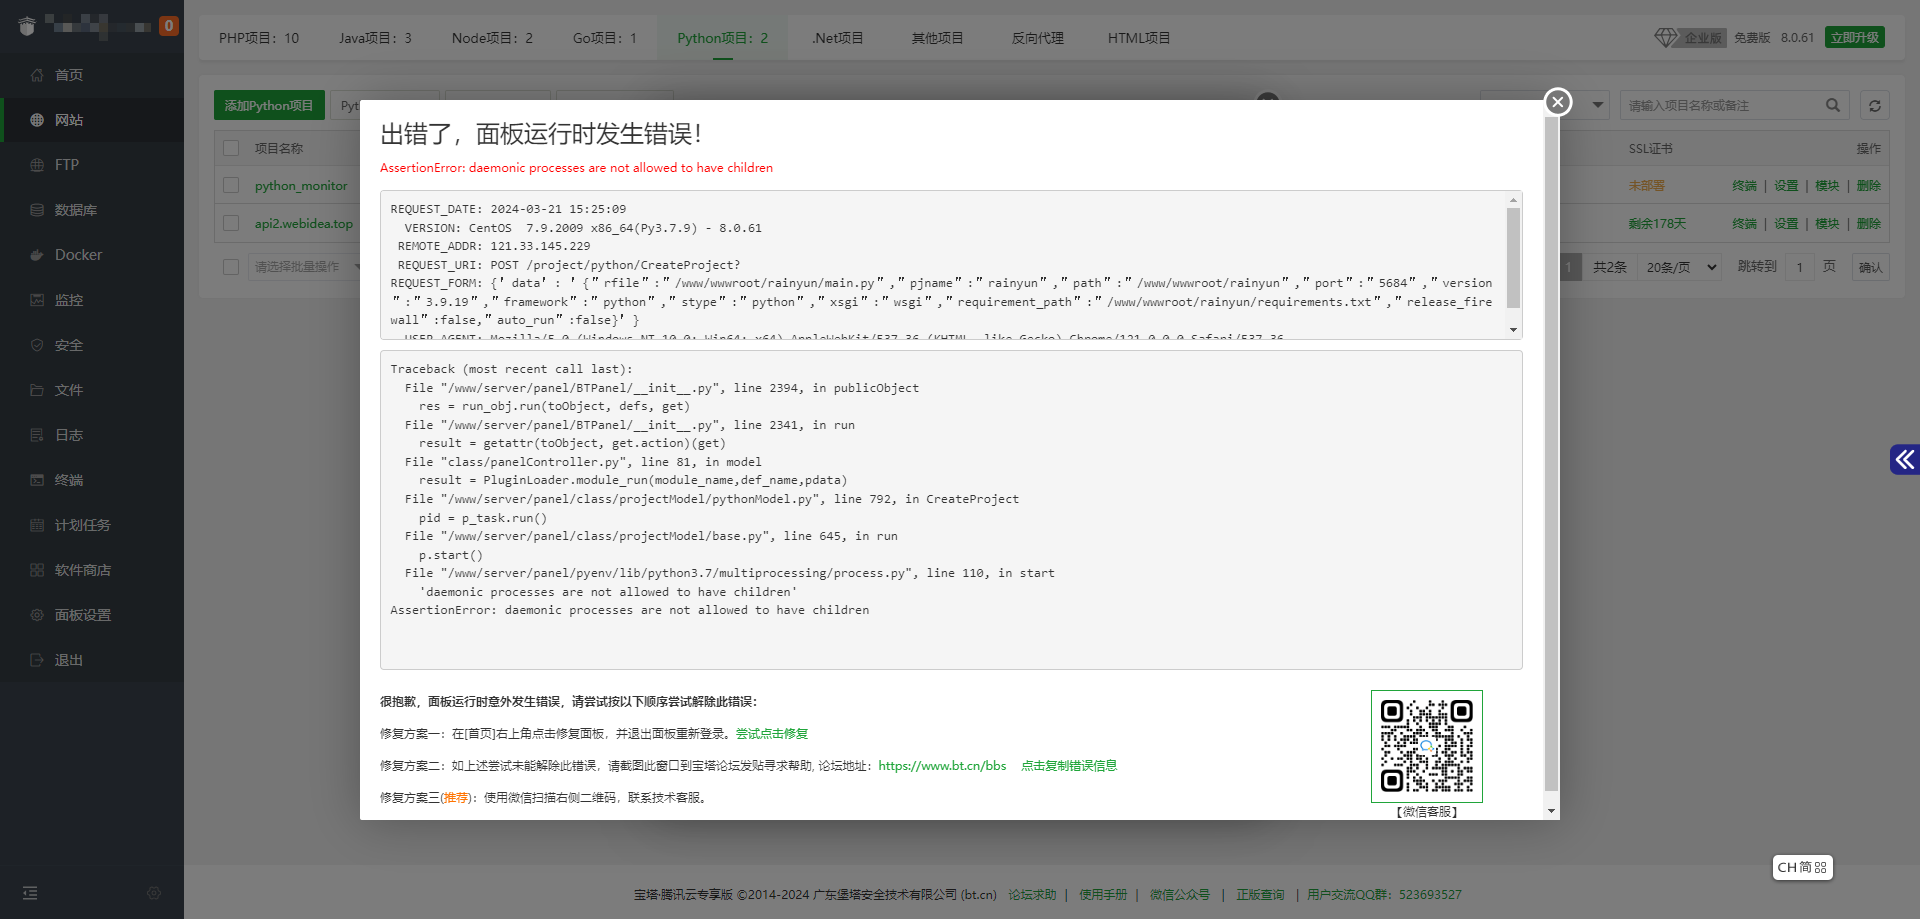
Task: Click the request info box scroll-down arrow
Action: 1513,330
